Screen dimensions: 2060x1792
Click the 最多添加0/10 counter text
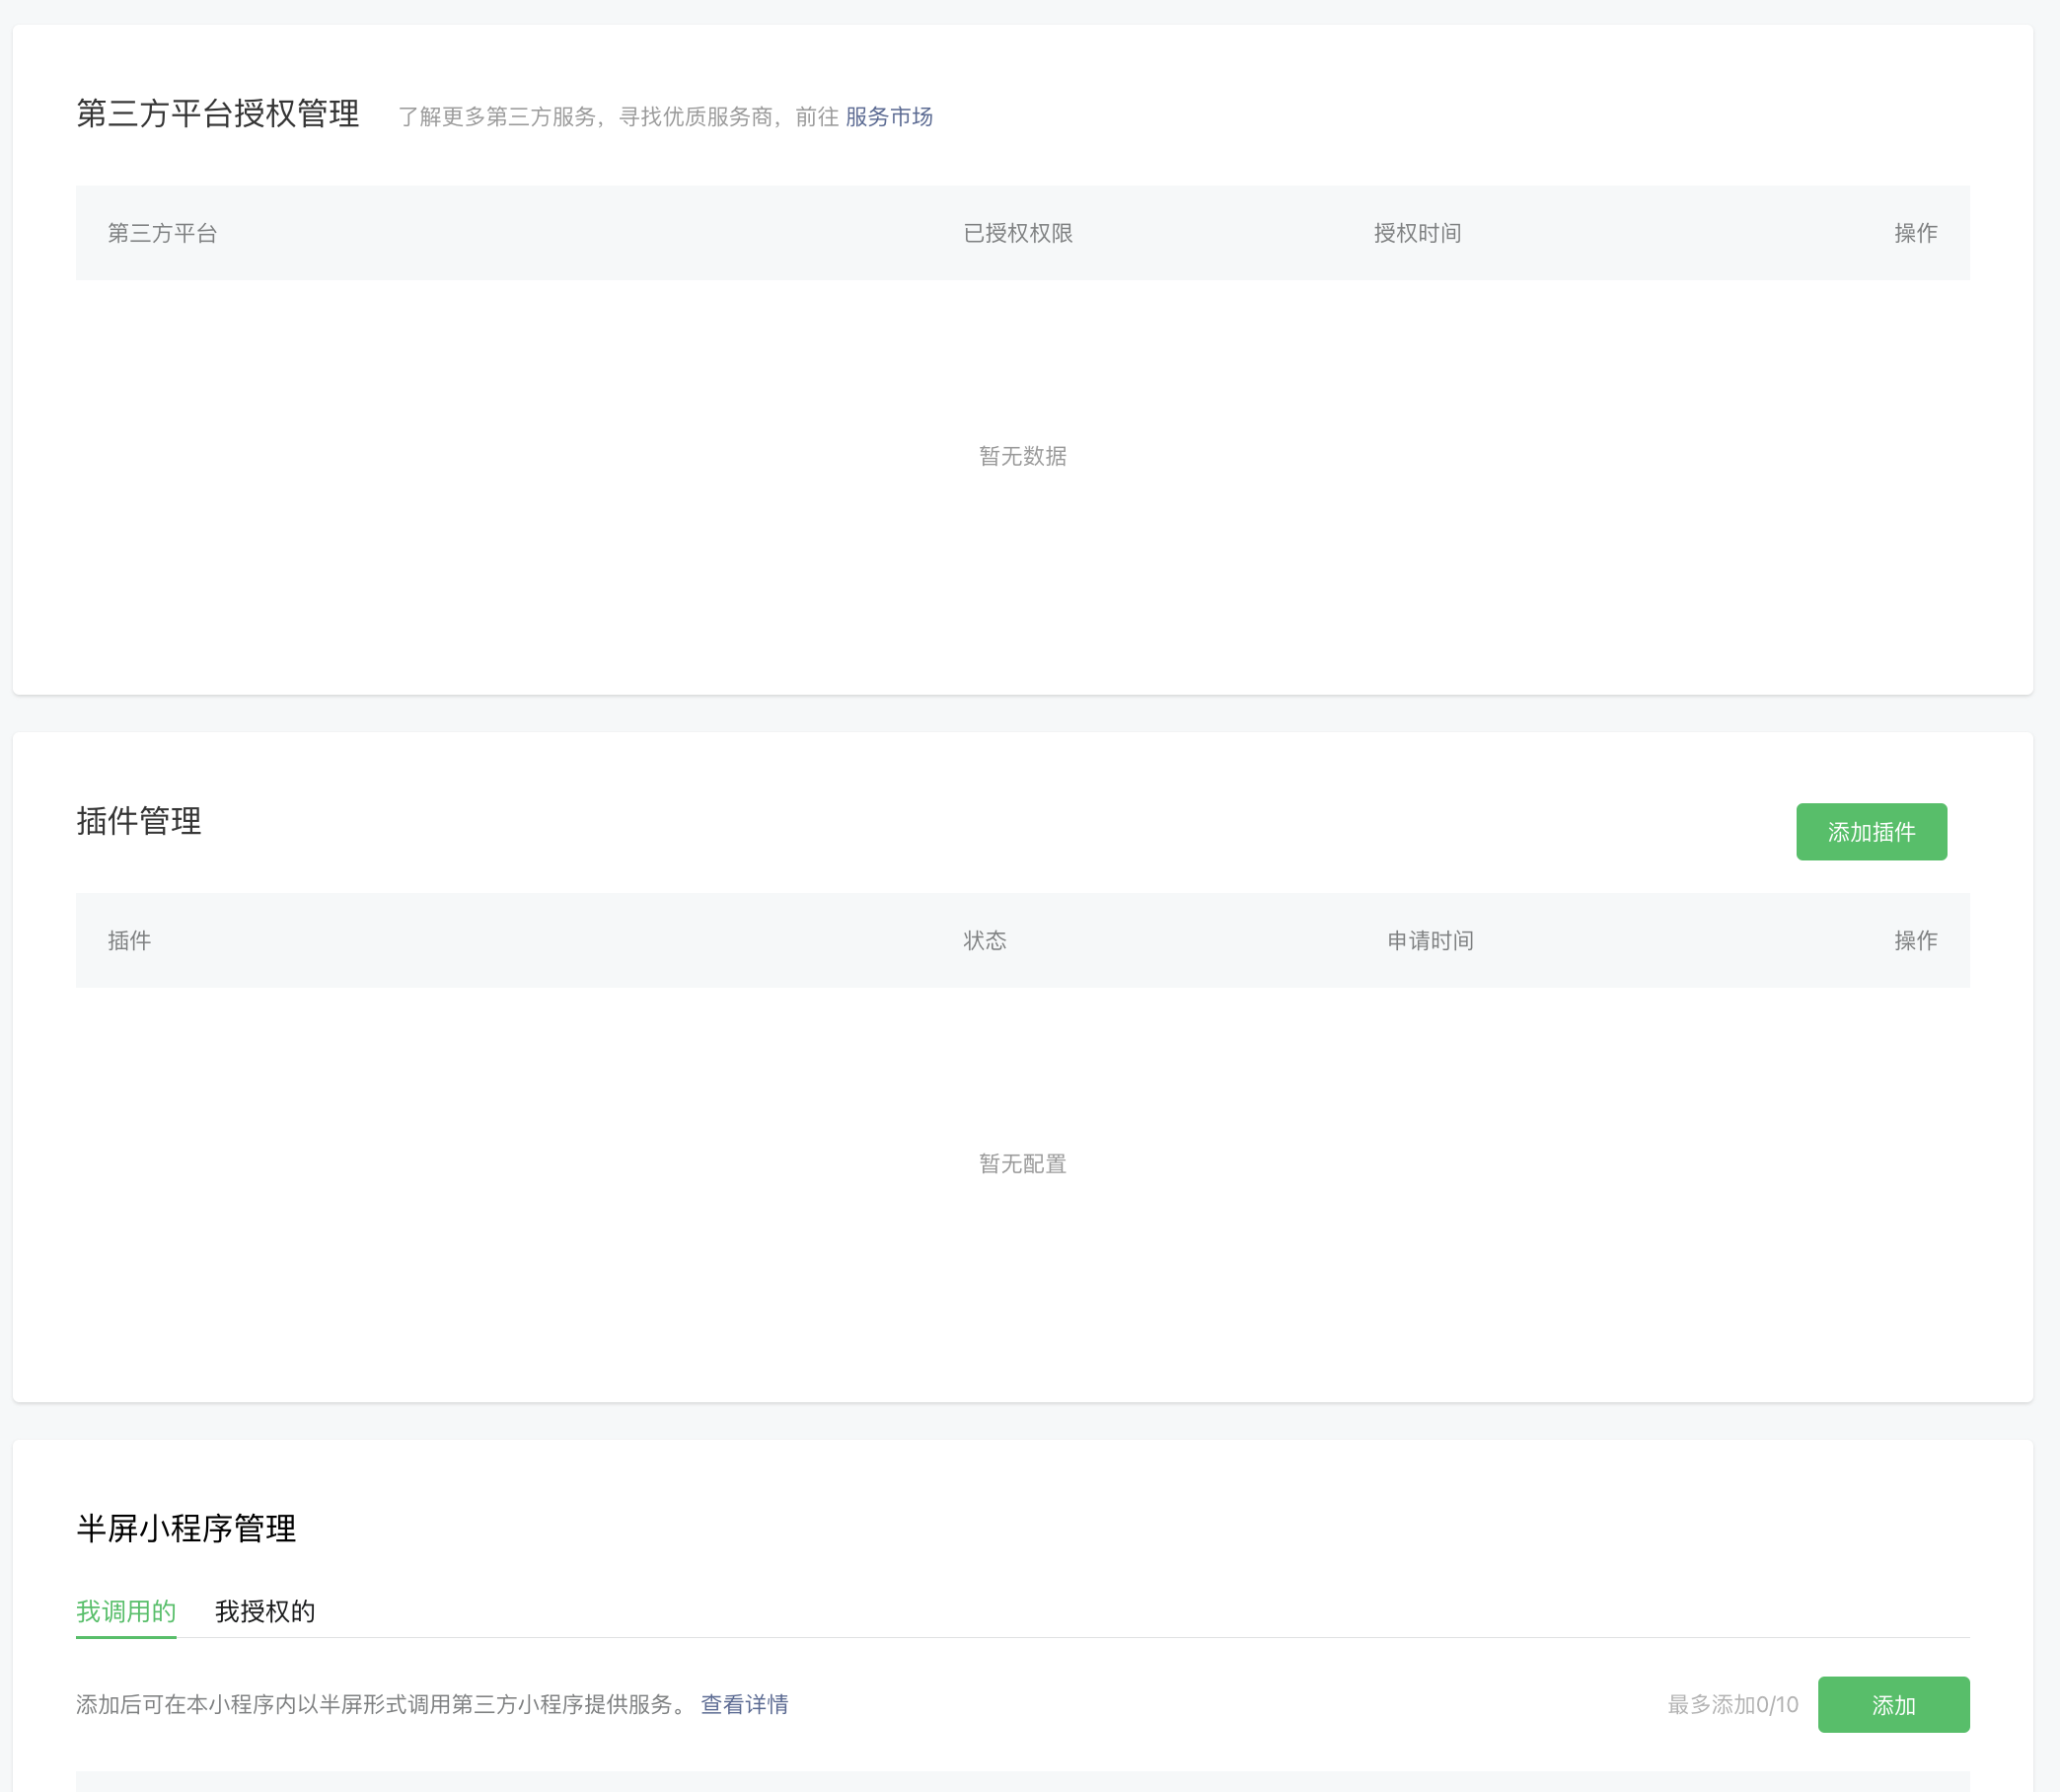[1732, 1704]
